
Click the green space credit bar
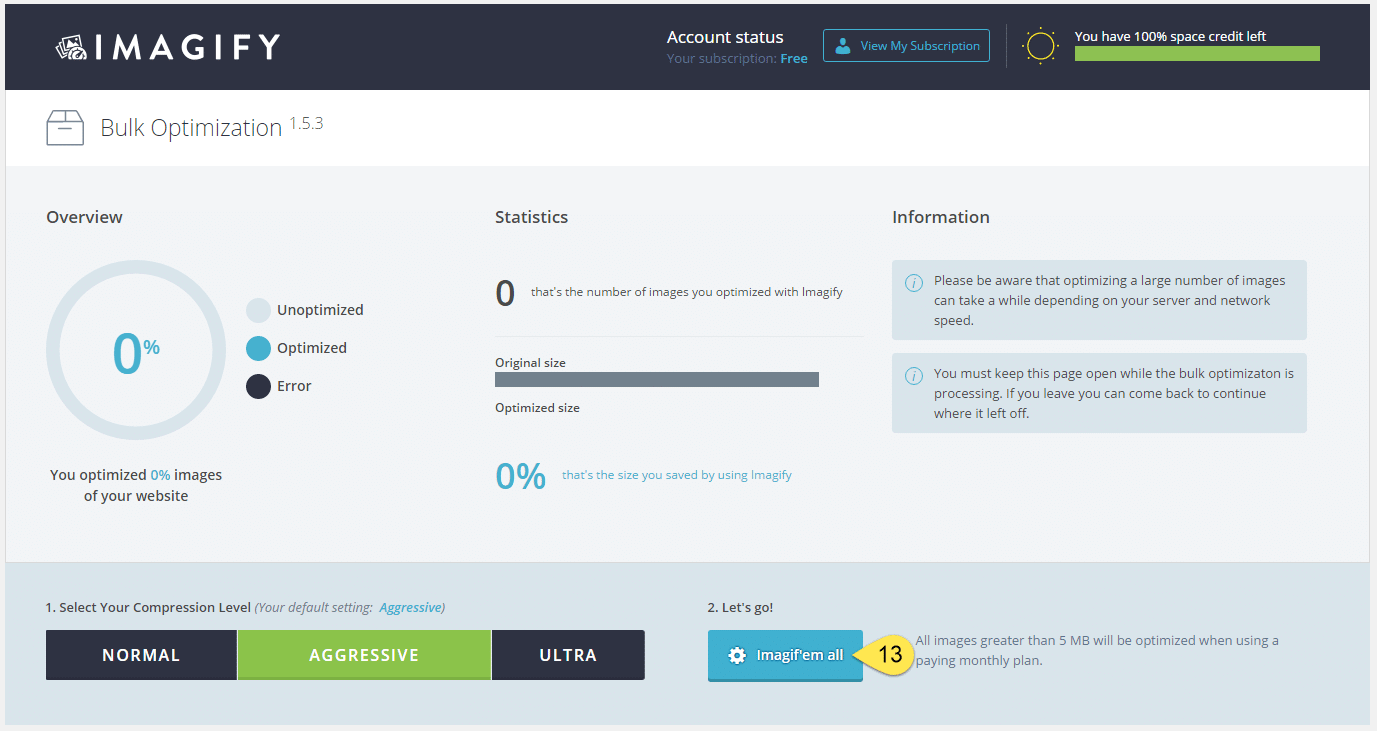tap(1197, 53)
